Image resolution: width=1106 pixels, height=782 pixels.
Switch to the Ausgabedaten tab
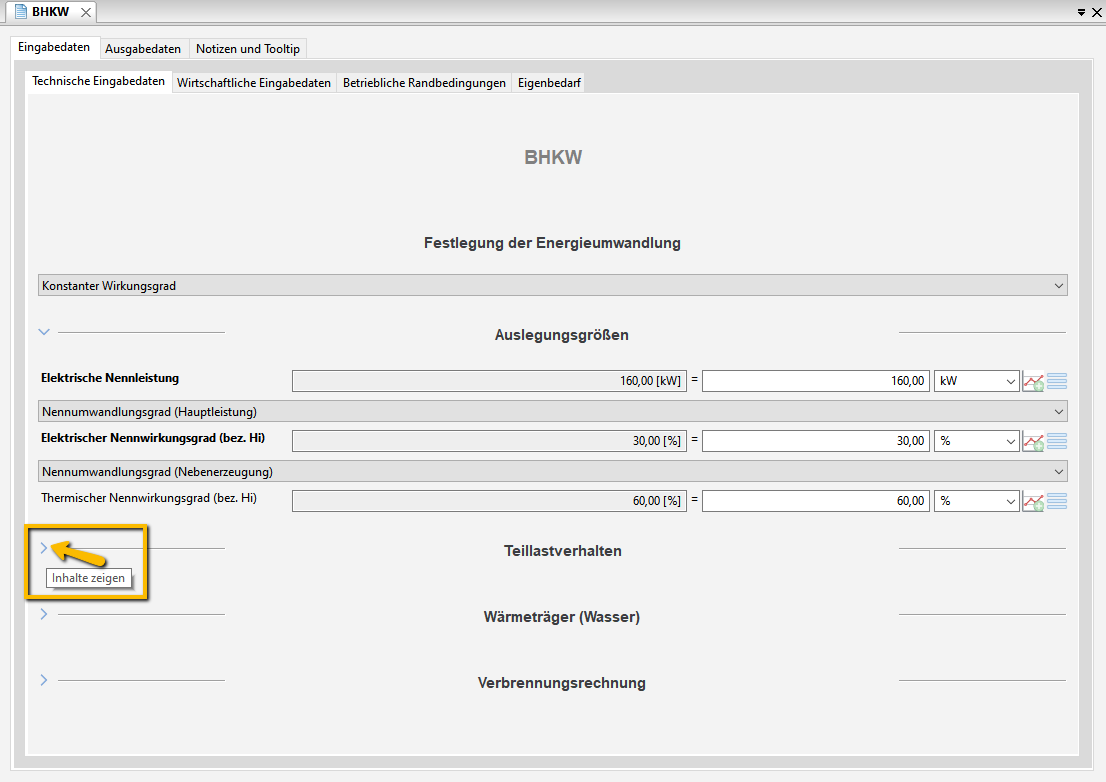point(143,49)
